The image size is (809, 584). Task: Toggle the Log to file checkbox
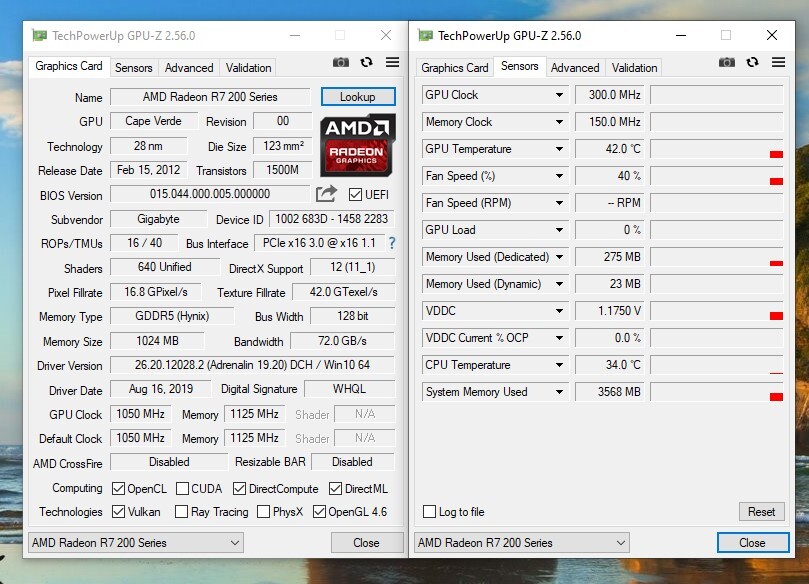coord(430,512)
